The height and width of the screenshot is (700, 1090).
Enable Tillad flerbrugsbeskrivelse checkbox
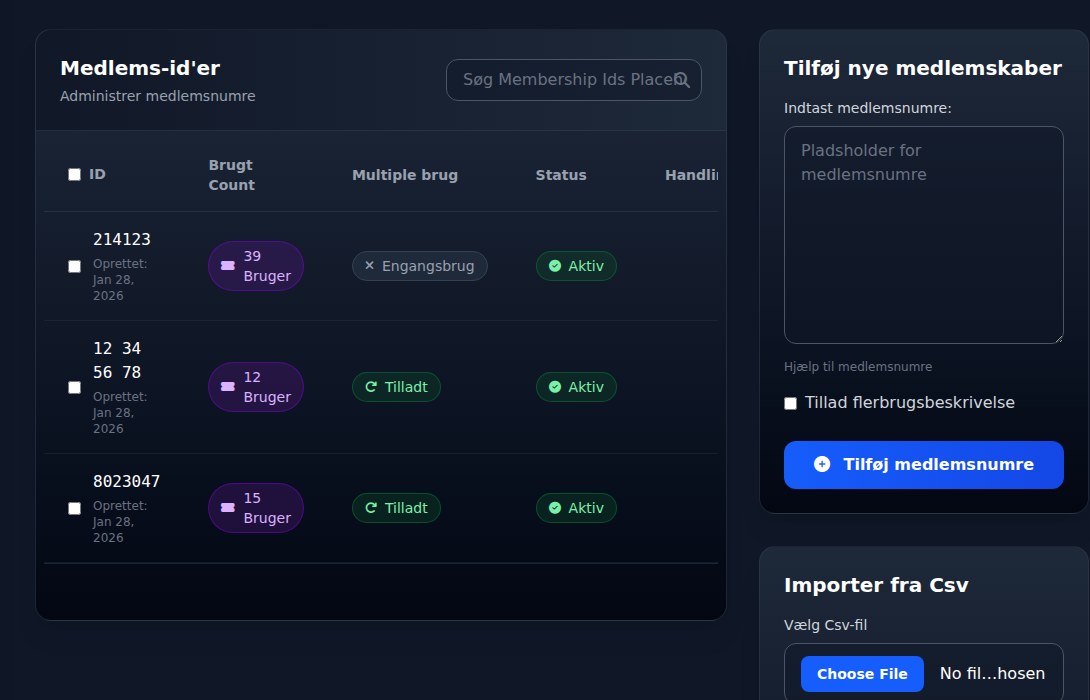click(x=790, y=403)
